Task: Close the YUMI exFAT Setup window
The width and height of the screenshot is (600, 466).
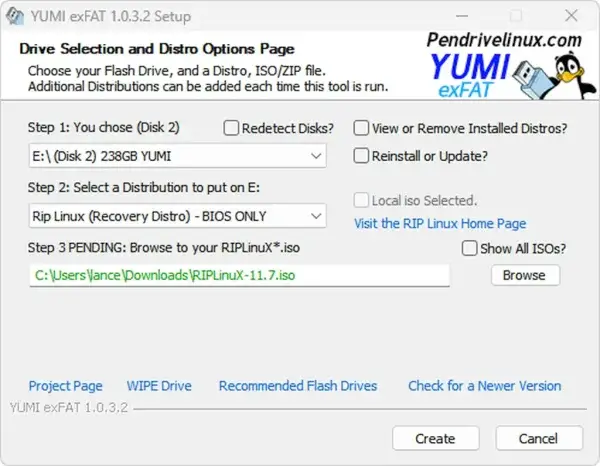Action: 570,17
